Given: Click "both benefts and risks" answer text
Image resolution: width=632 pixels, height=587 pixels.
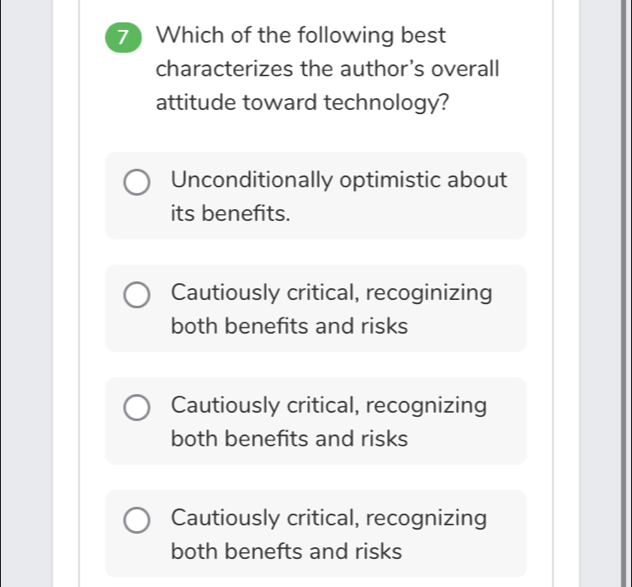Looking at the screenshot, I should 286,551.
